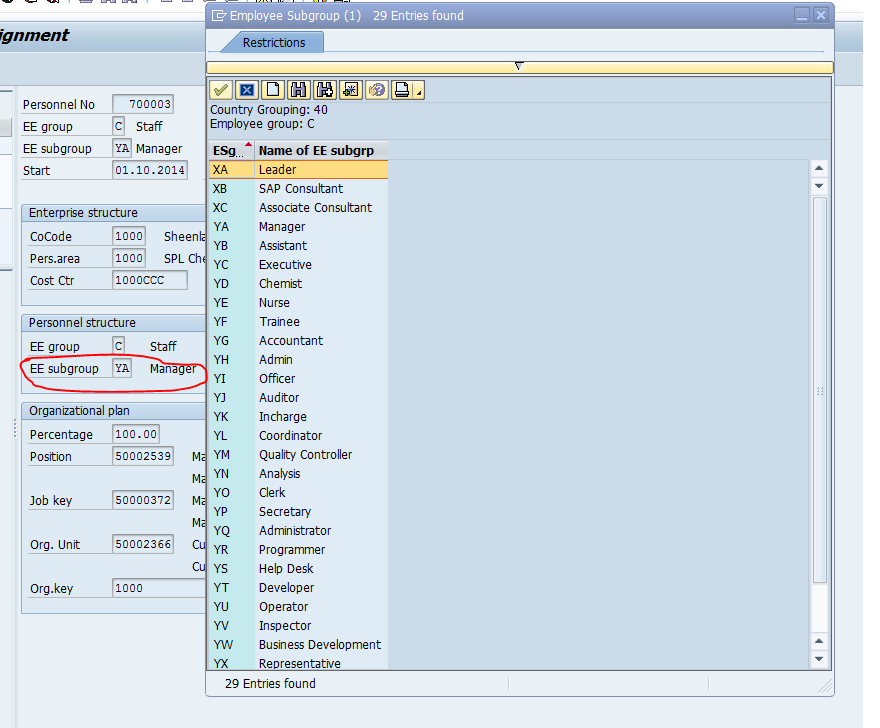The width and height of the screenshot is (880, 728).
Task: Expand the yellow restrictions bar
Action: pos(519,67)
